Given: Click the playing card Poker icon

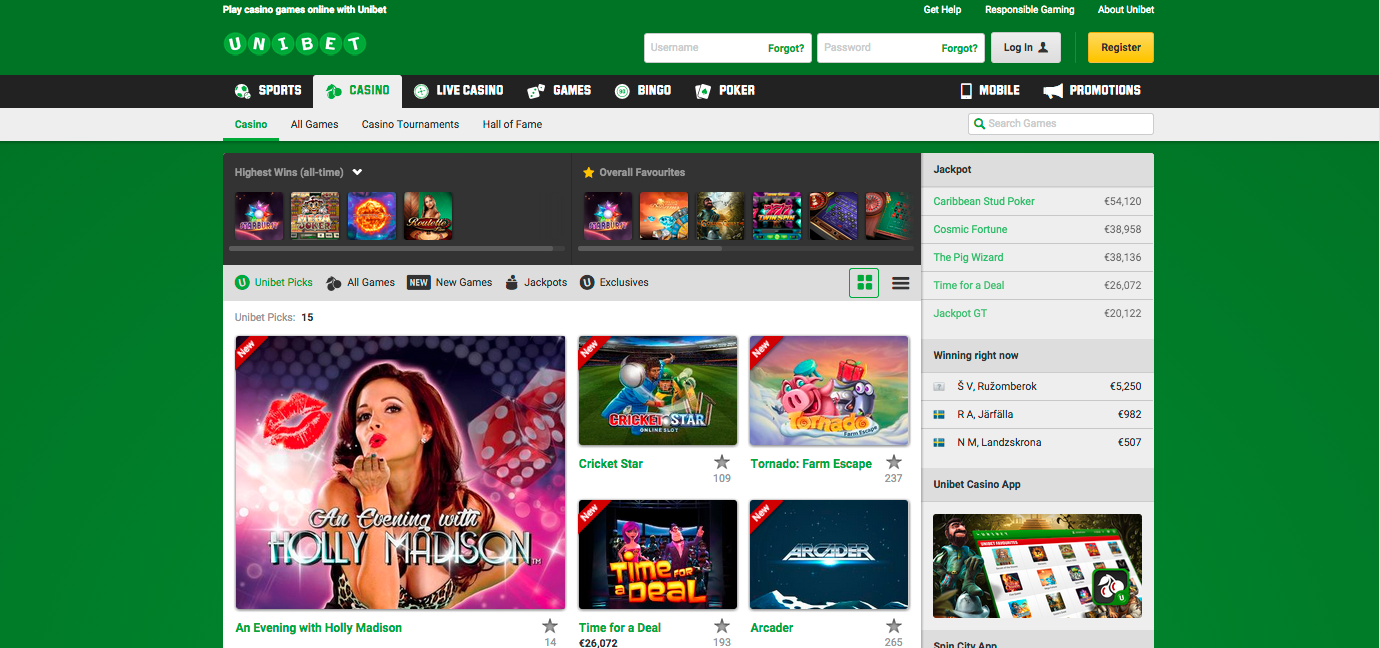Looking at the screenshot, I should pos(703,91).
